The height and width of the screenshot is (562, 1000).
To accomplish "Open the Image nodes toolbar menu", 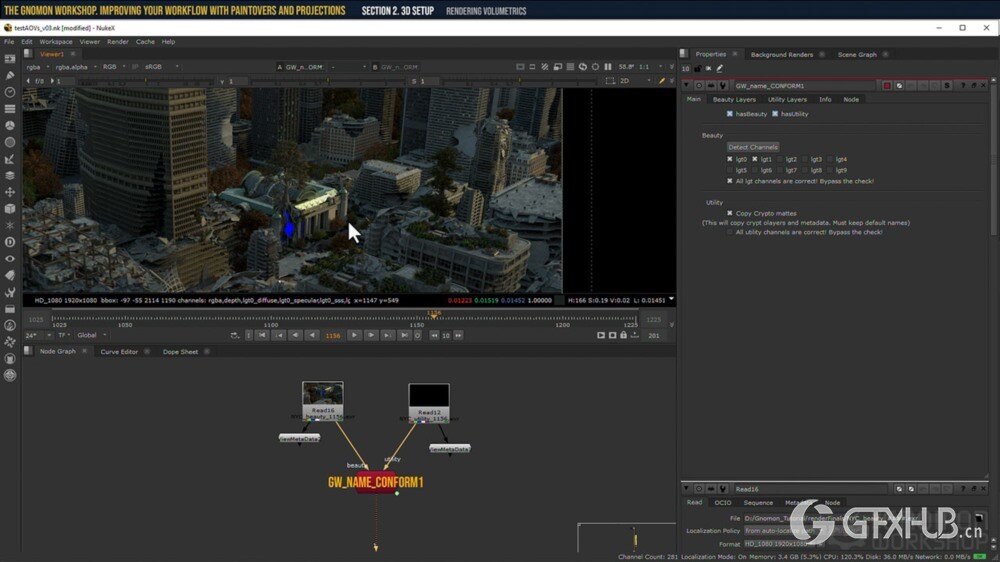I will click(x=10, y=59).
